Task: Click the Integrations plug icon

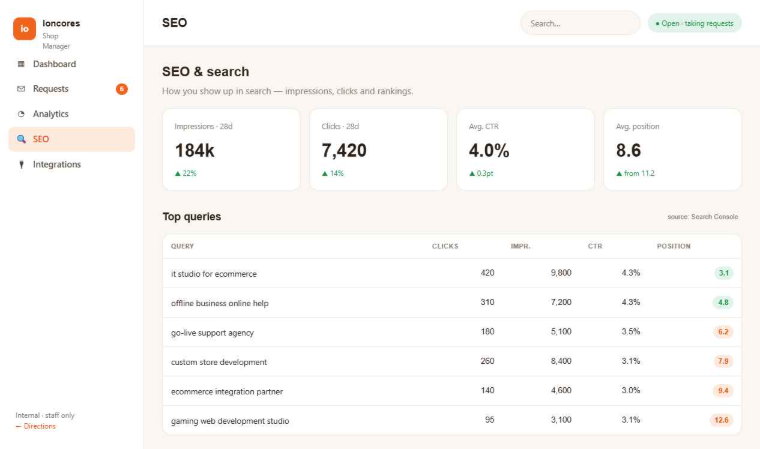Action: 21,164
